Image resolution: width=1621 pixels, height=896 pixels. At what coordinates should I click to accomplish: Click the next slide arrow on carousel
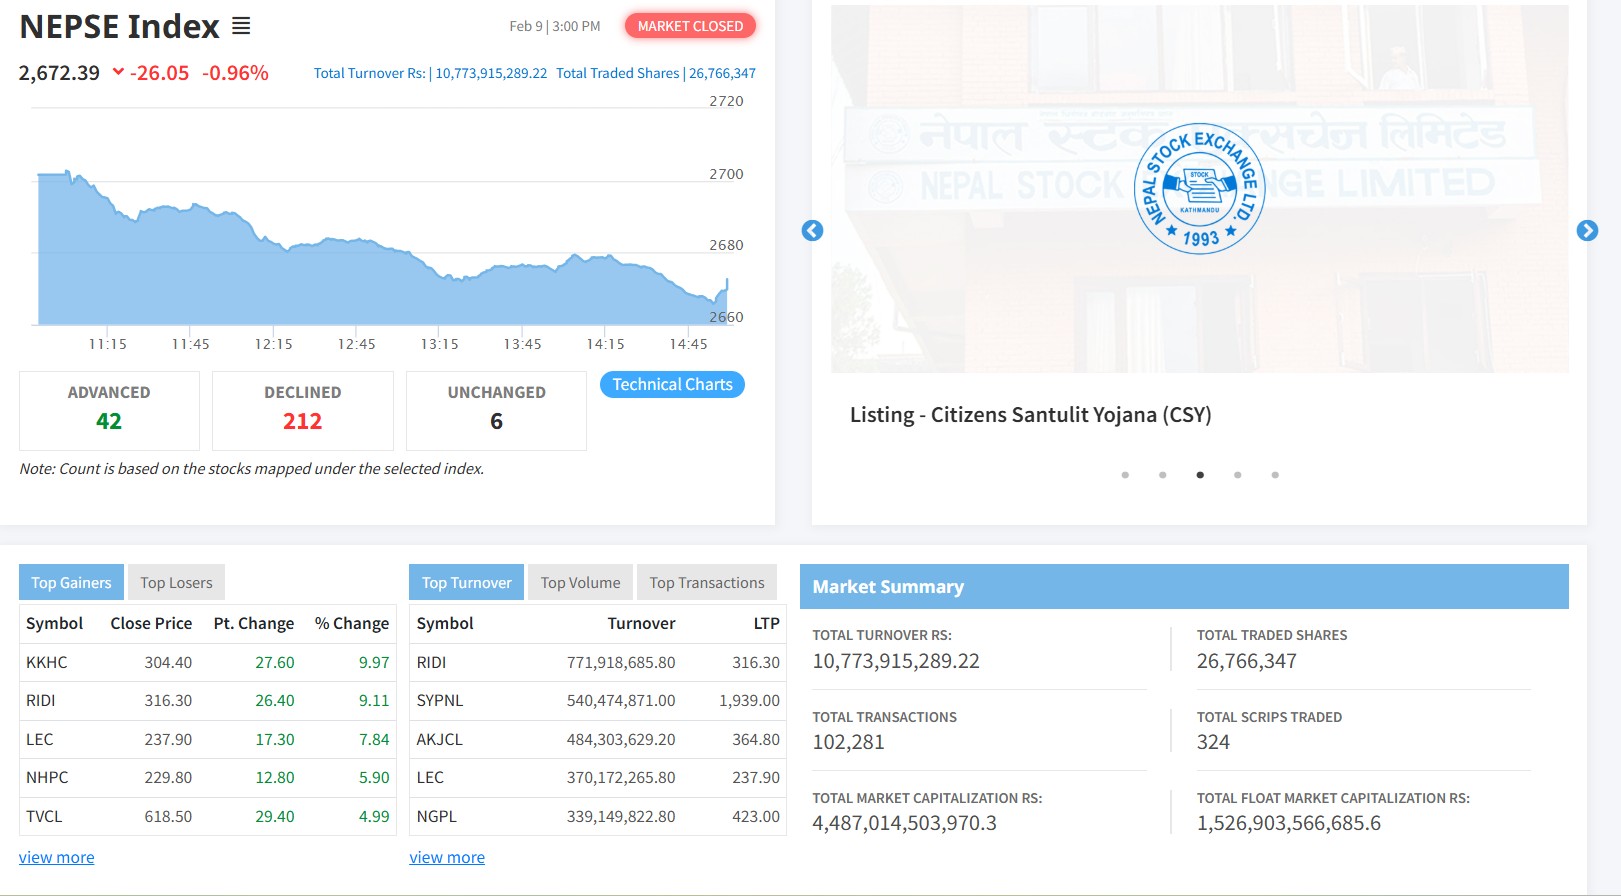click(x=1587, y=231)
